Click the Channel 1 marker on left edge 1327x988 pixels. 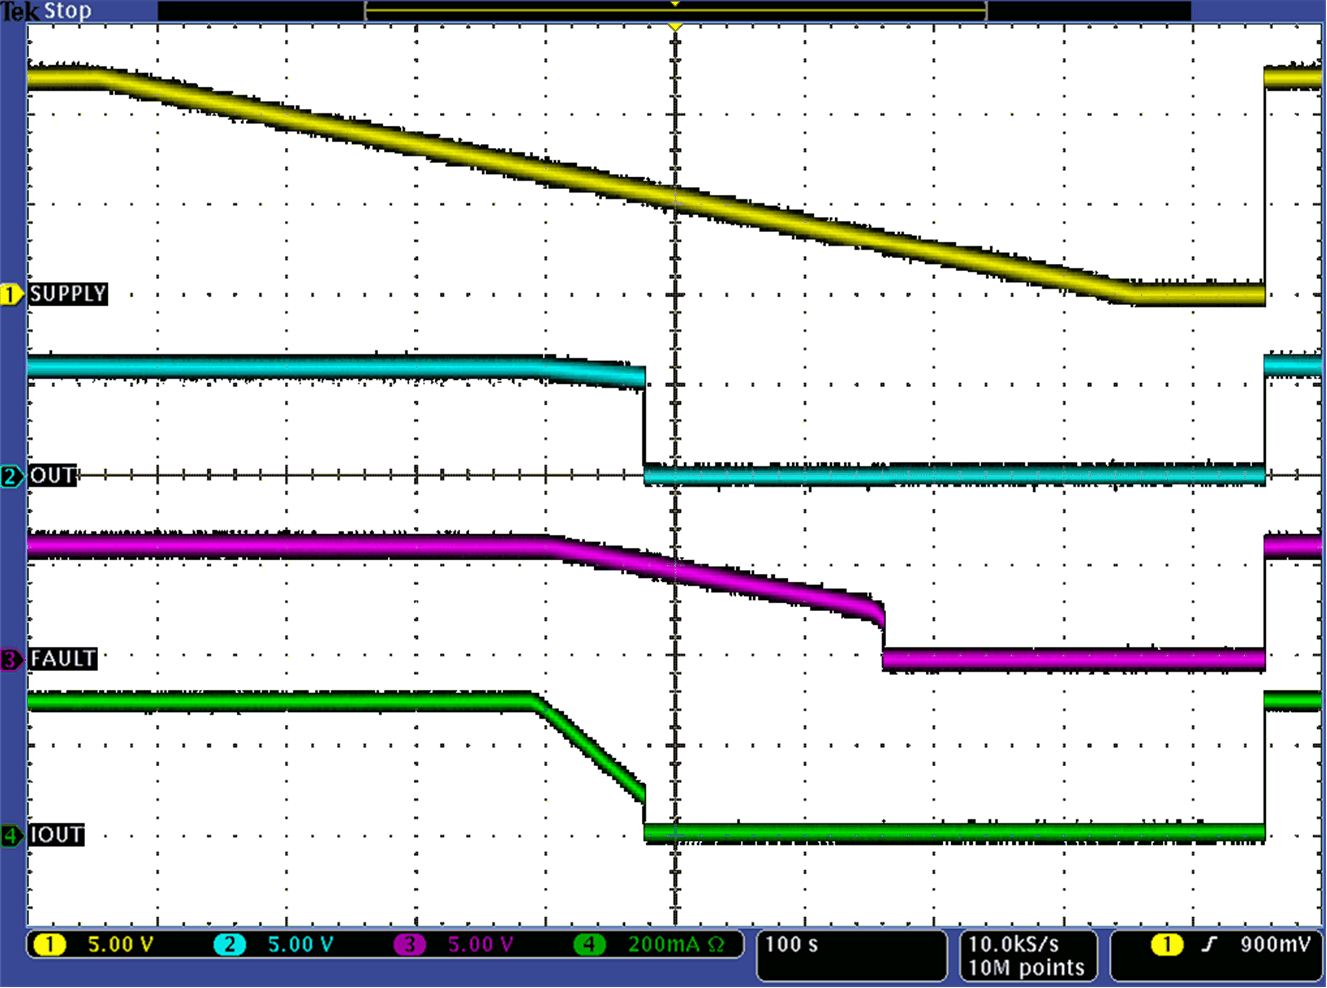(x=10, y=294)
